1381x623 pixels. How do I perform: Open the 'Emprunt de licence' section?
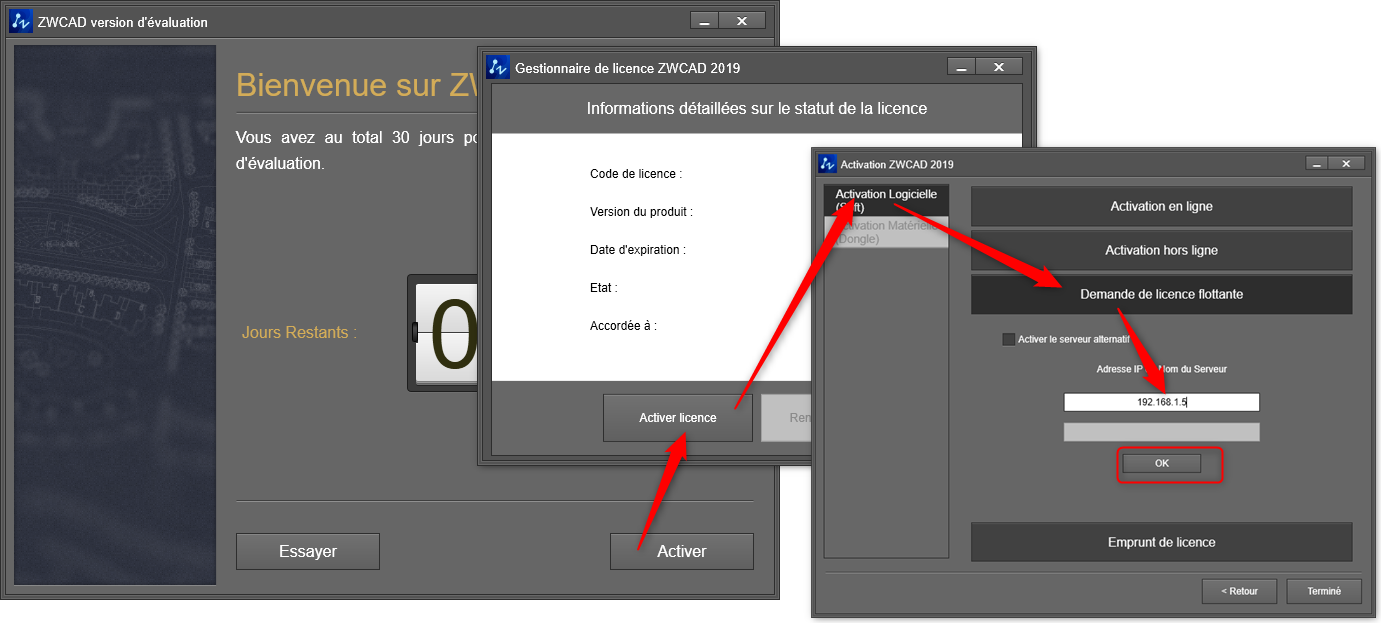[x=1161, y=542]
